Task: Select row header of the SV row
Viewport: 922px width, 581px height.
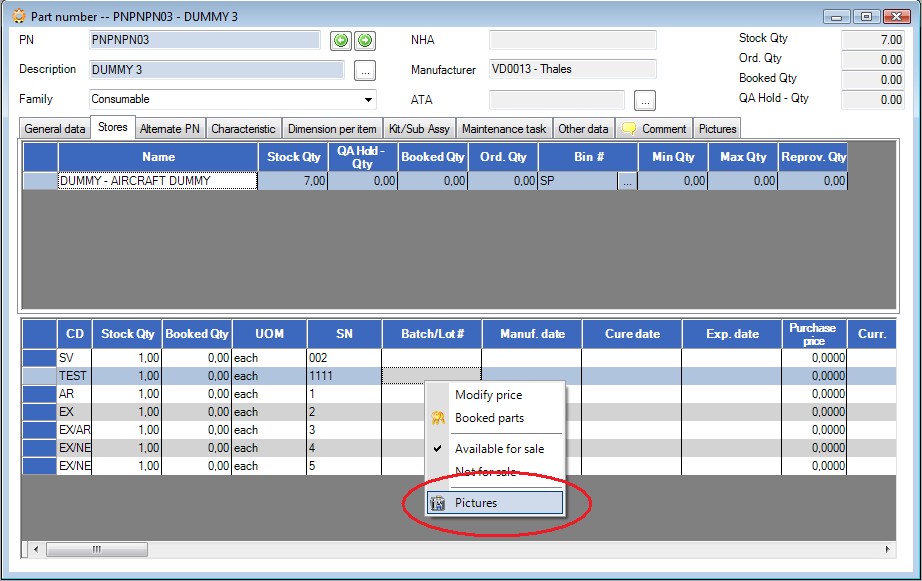Action: [39, 358]
